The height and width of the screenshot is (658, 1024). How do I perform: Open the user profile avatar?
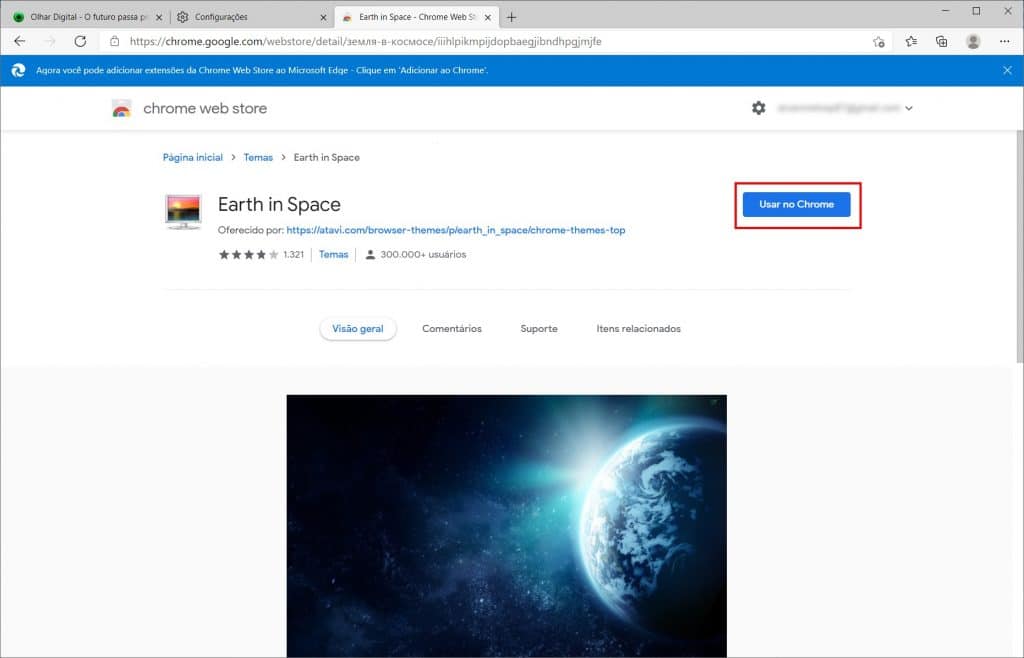(x=972, y=41)
